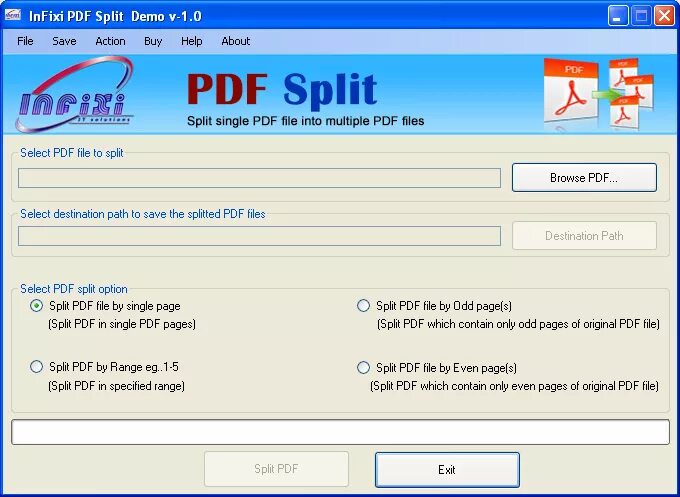Click the Browse PDF... button
Screen dimensions: 680x497
(584, 177)
